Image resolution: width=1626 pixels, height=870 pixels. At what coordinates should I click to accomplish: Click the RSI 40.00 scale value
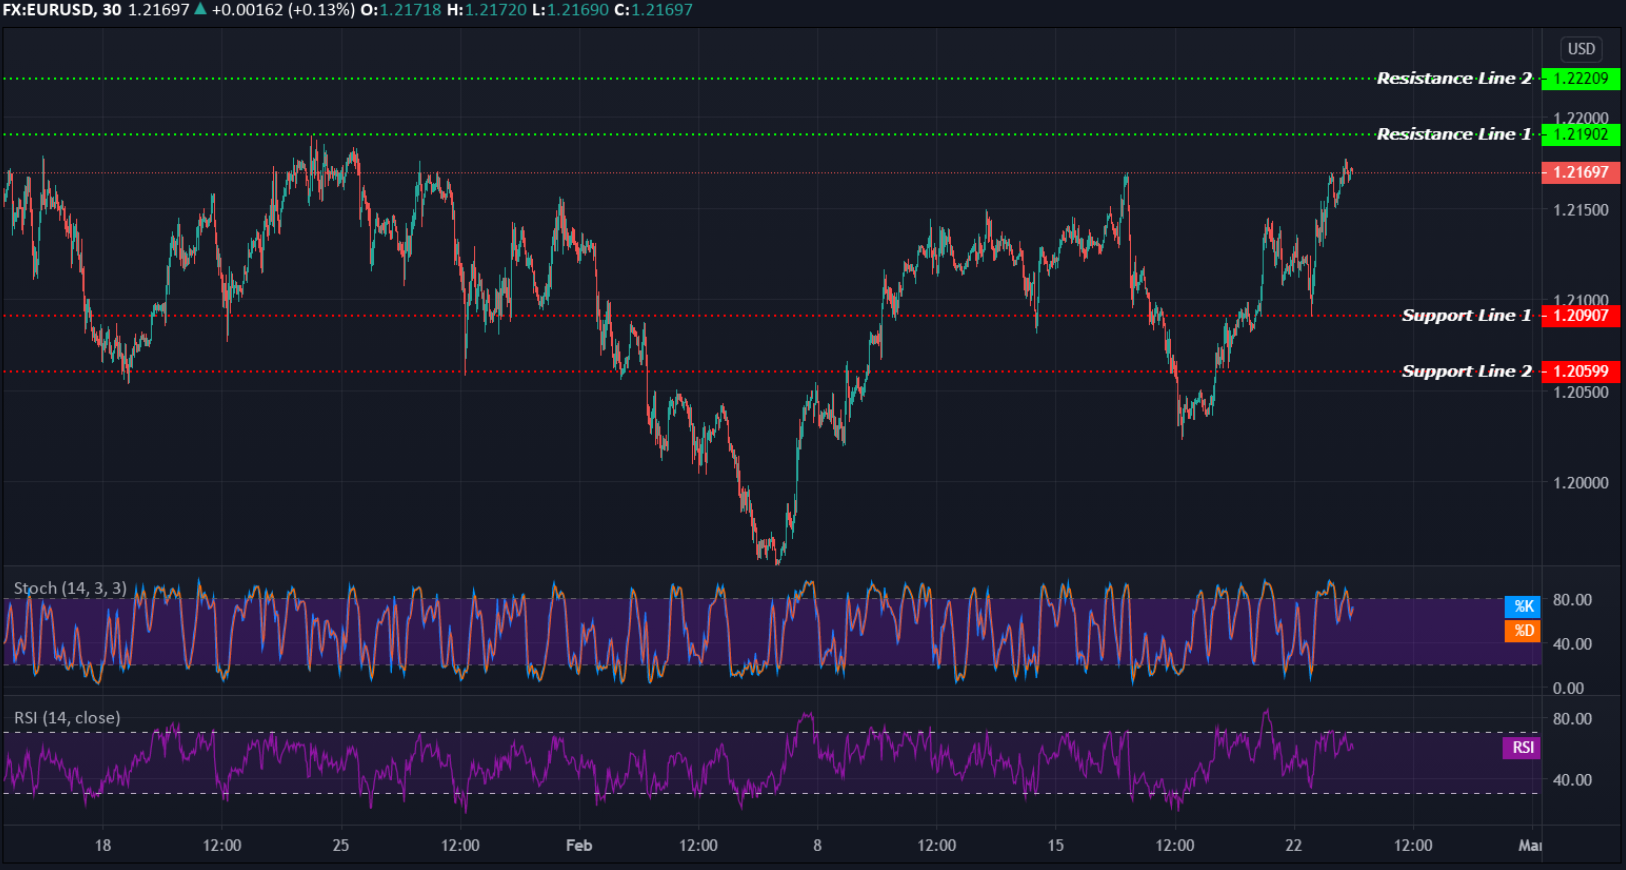(1572, 780)
